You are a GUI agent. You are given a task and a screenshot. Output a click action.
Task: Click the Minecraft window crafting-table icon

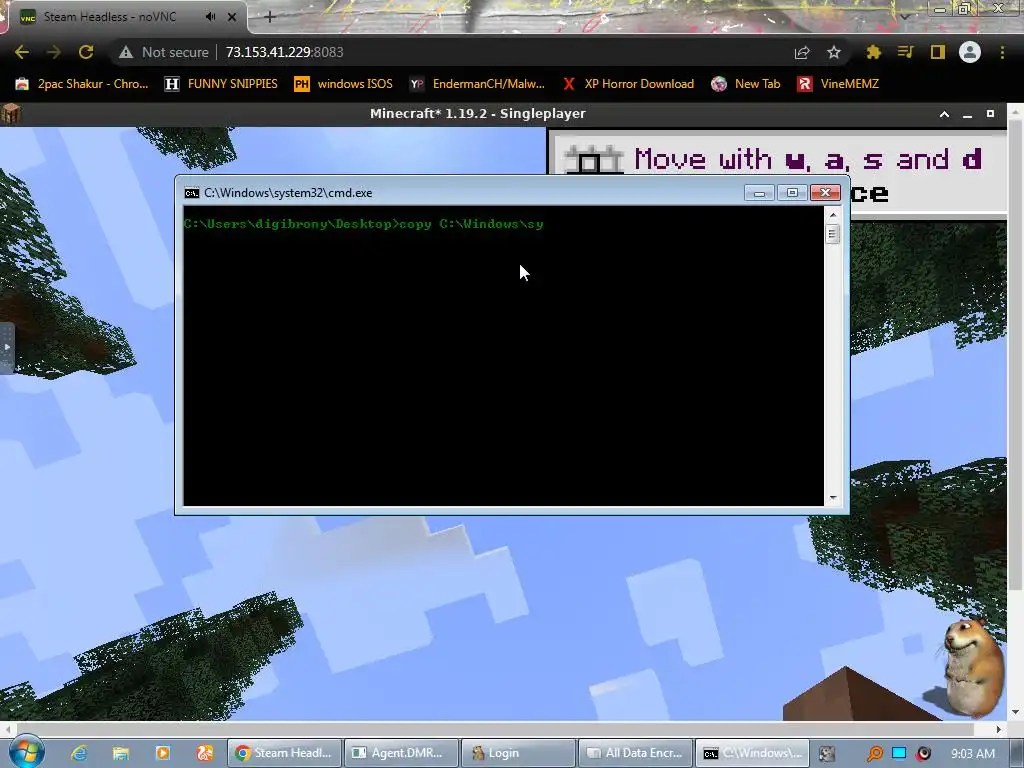[11, 114]
